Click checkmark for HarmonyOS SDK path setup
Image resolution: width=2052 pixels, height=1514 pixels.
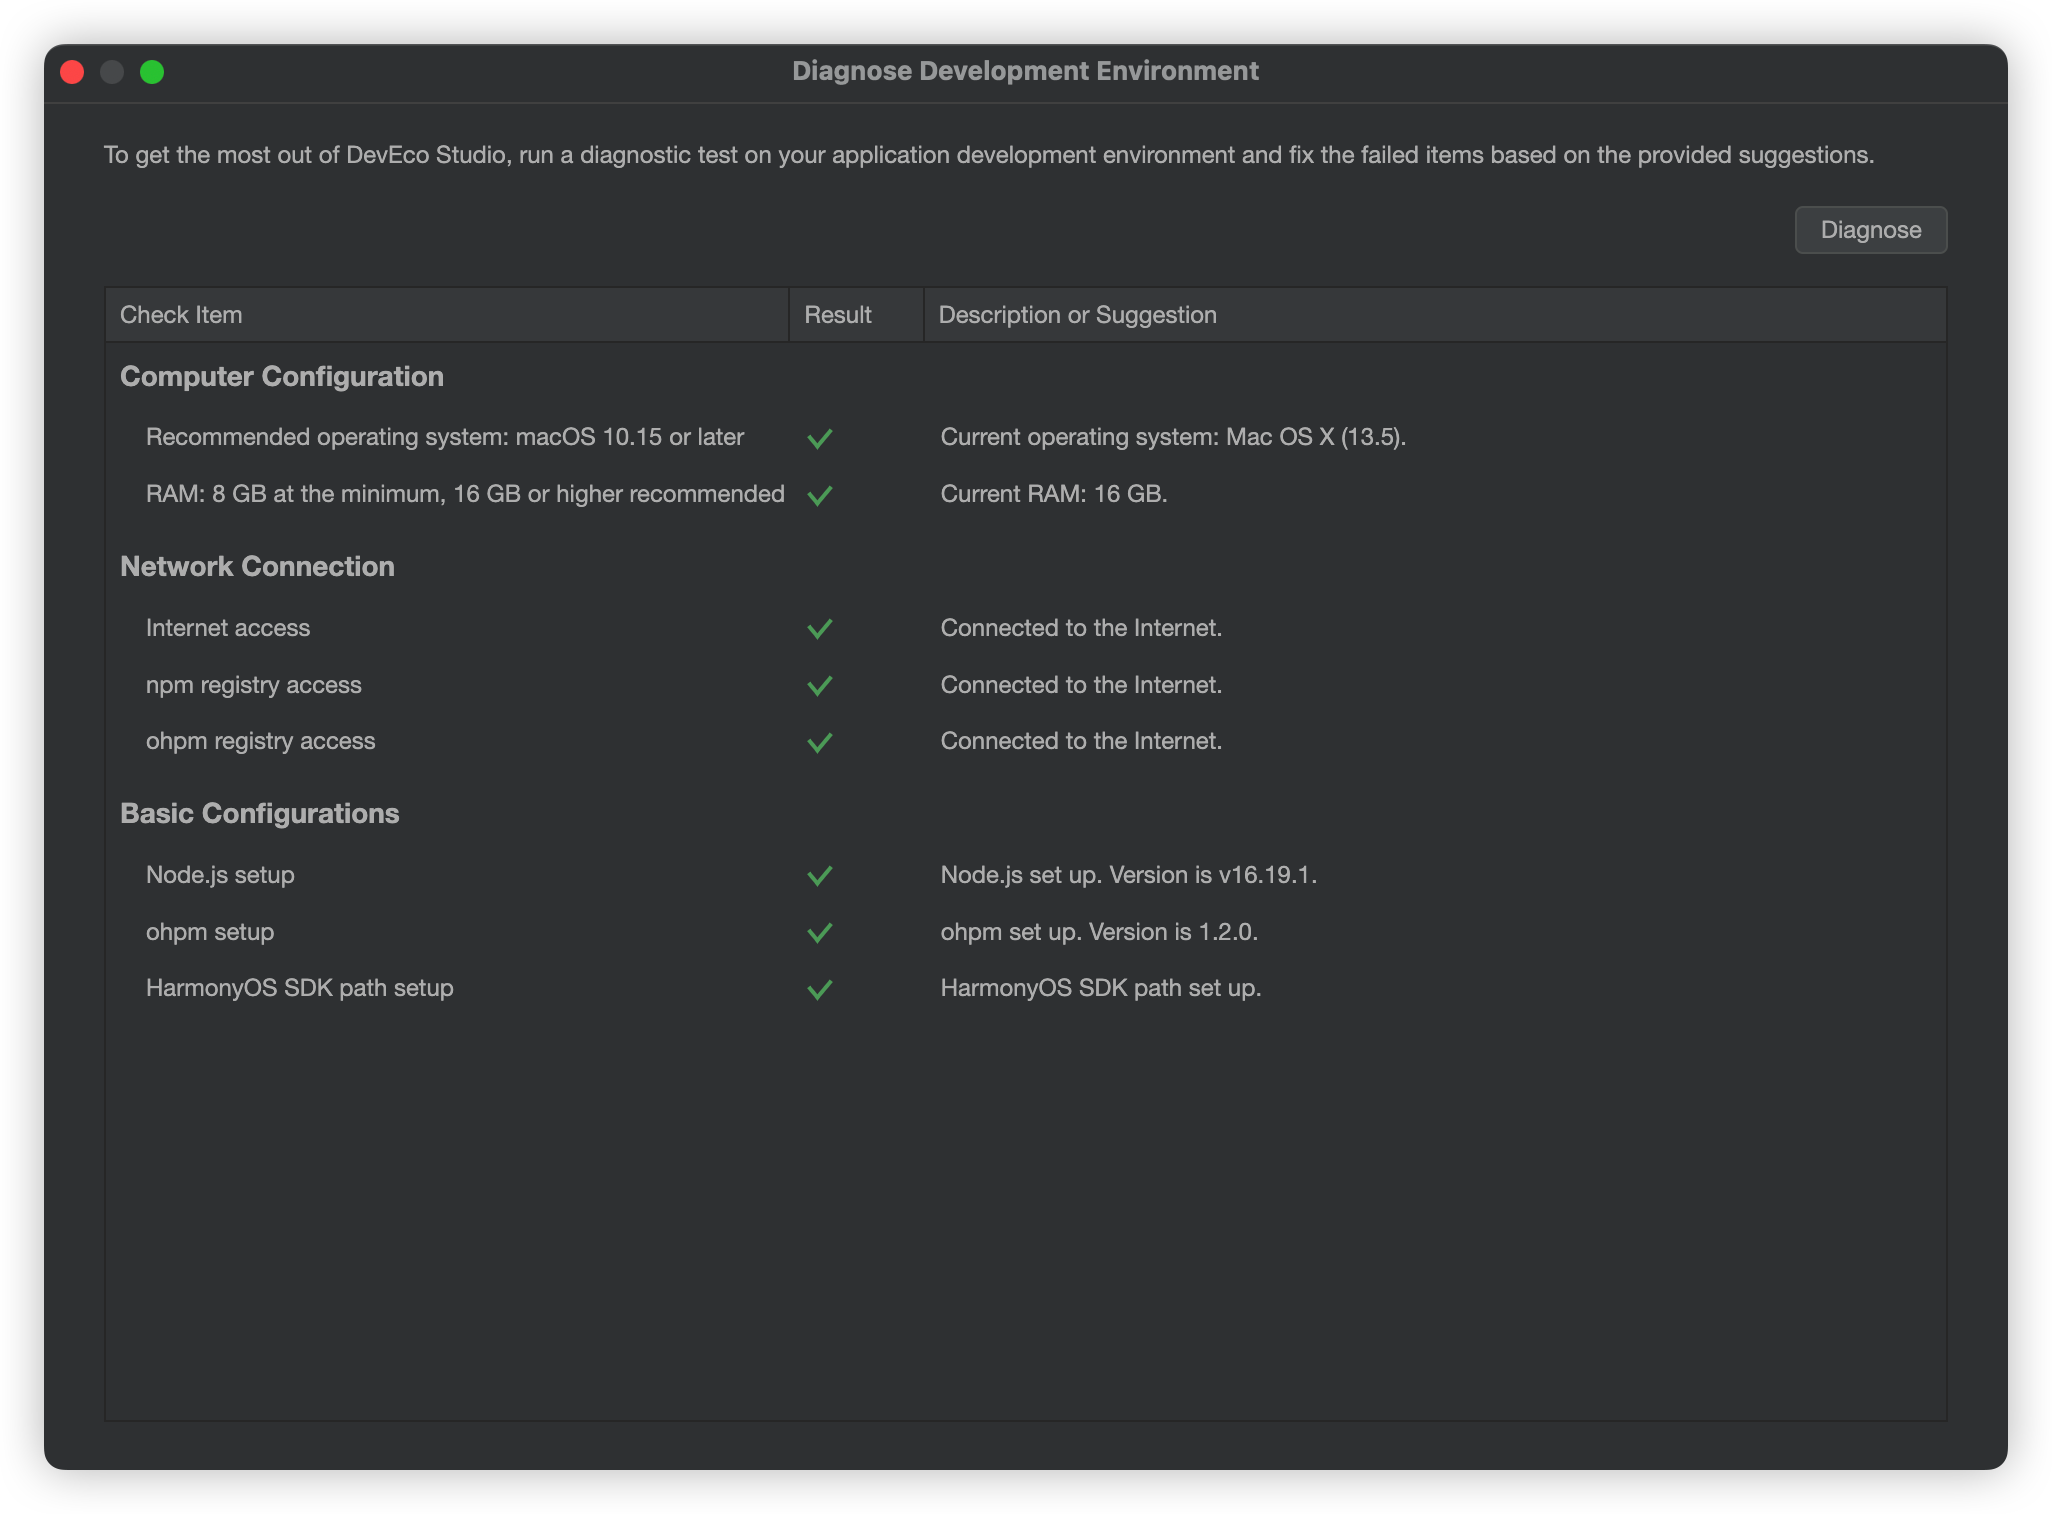click(819, 989)
